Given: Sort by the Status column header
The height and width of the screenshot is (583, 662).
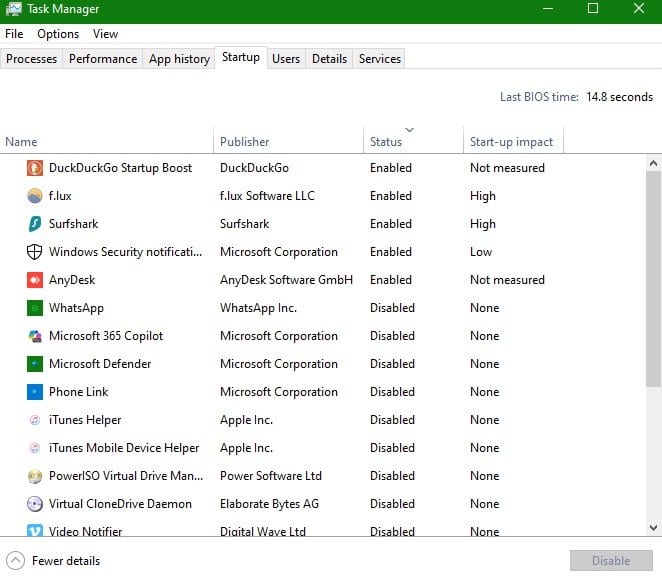Looking at the screenshot, I should coord(413,142).
